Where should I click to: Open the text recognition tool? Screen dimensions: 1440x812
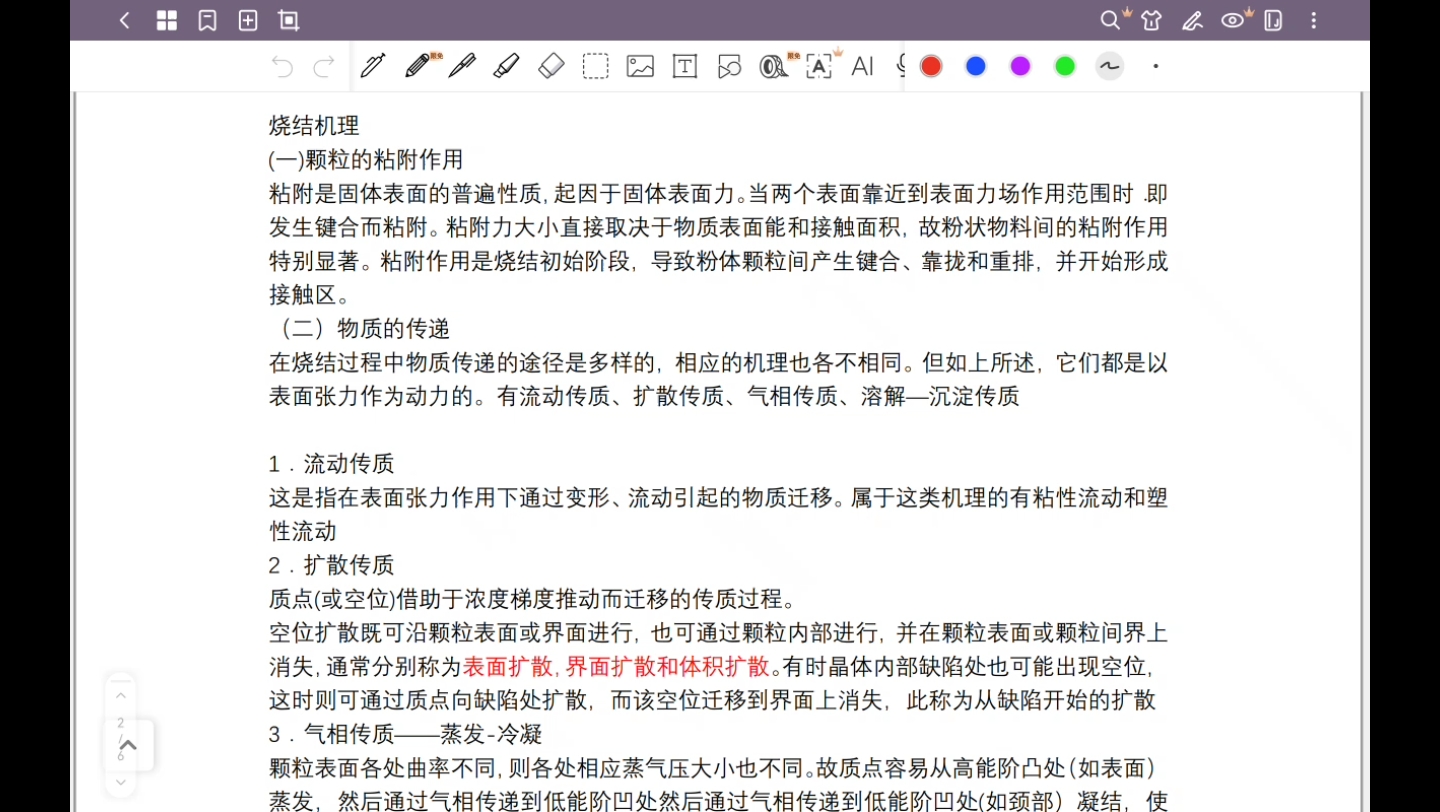coord(819,66)
